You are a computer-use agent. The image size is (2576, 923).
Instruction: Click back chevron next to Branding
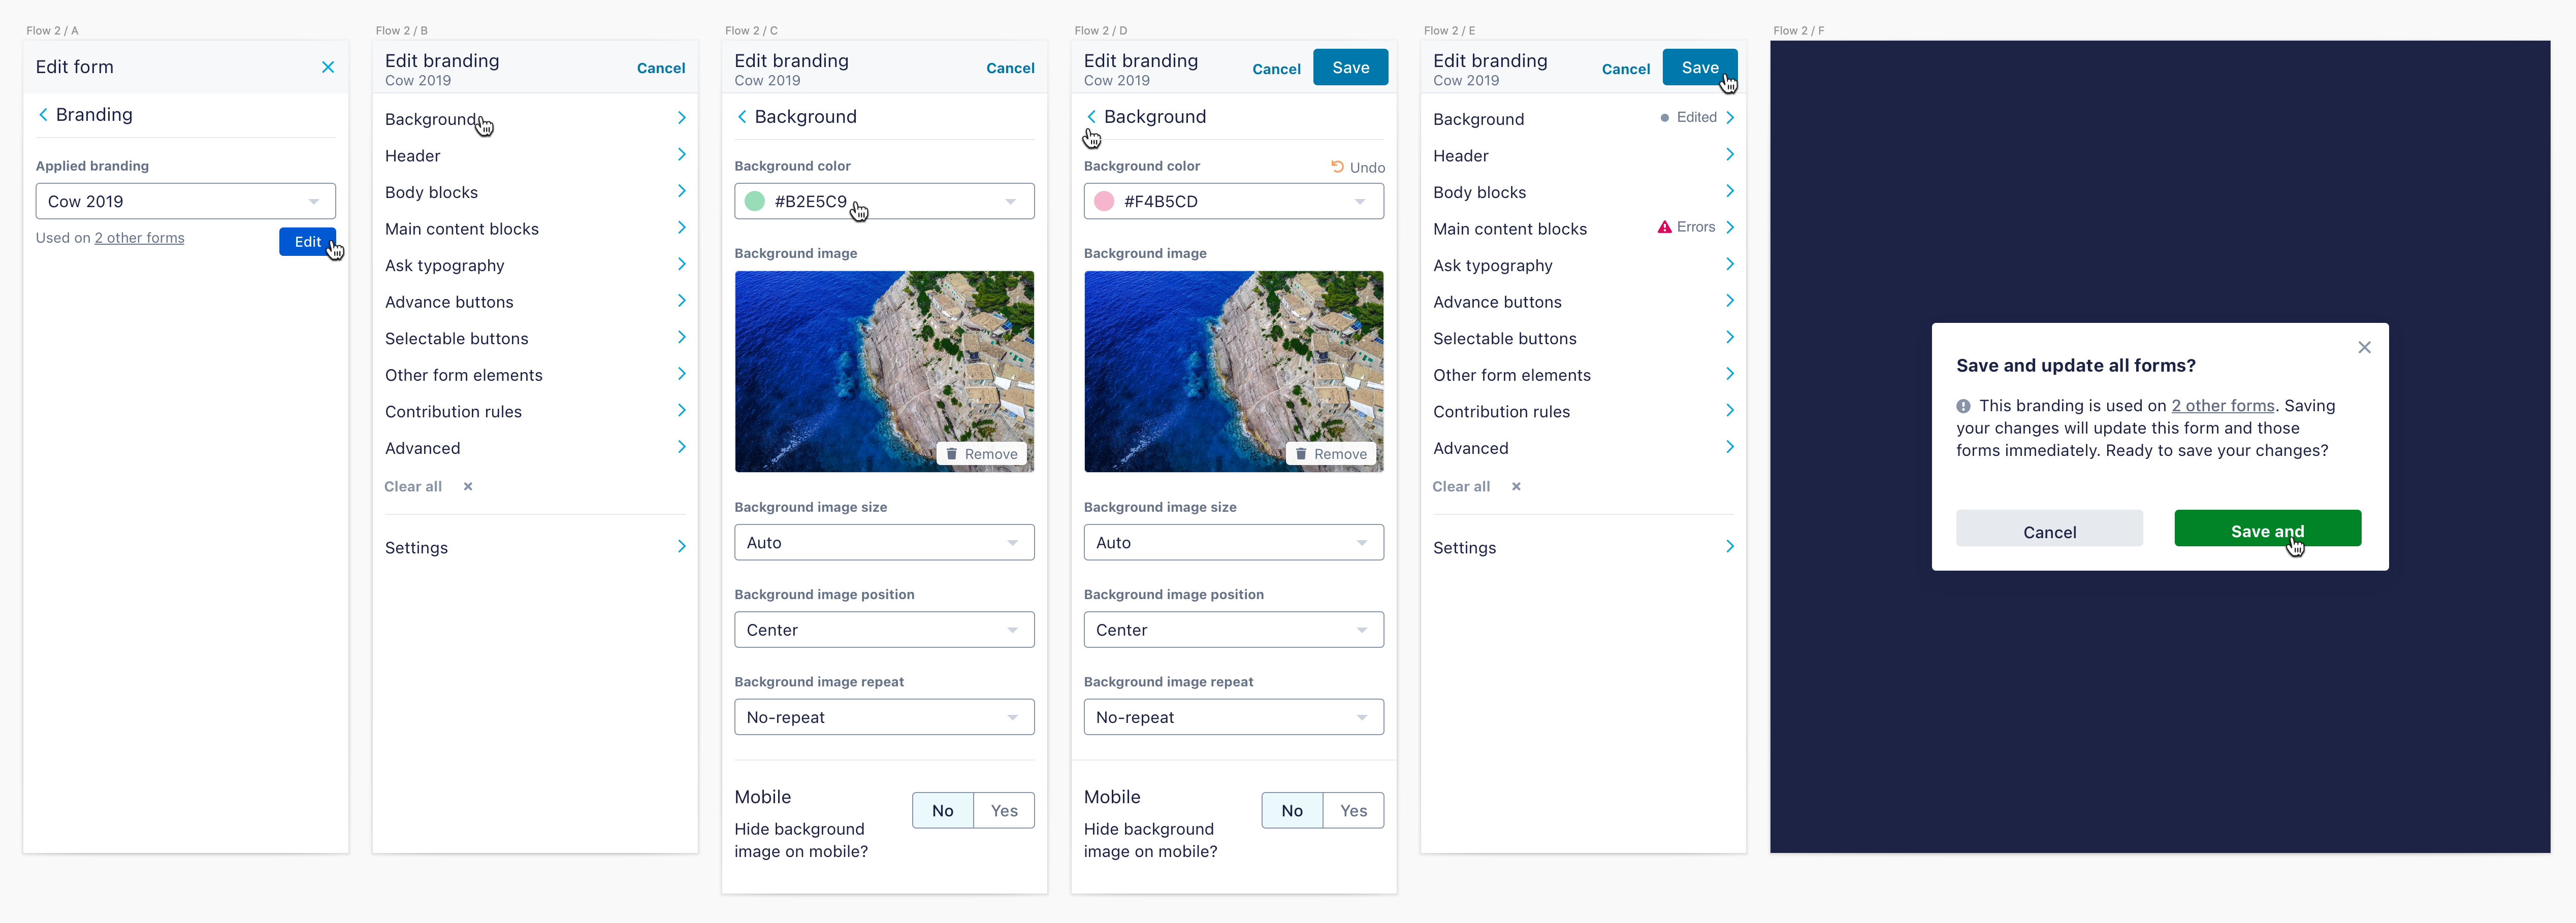point(43,115)
